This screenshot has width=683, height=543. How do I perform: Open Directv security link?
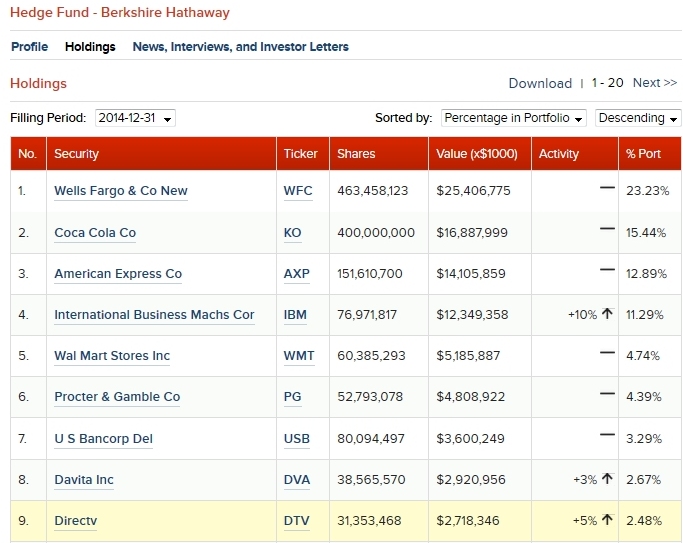point(75,520)
